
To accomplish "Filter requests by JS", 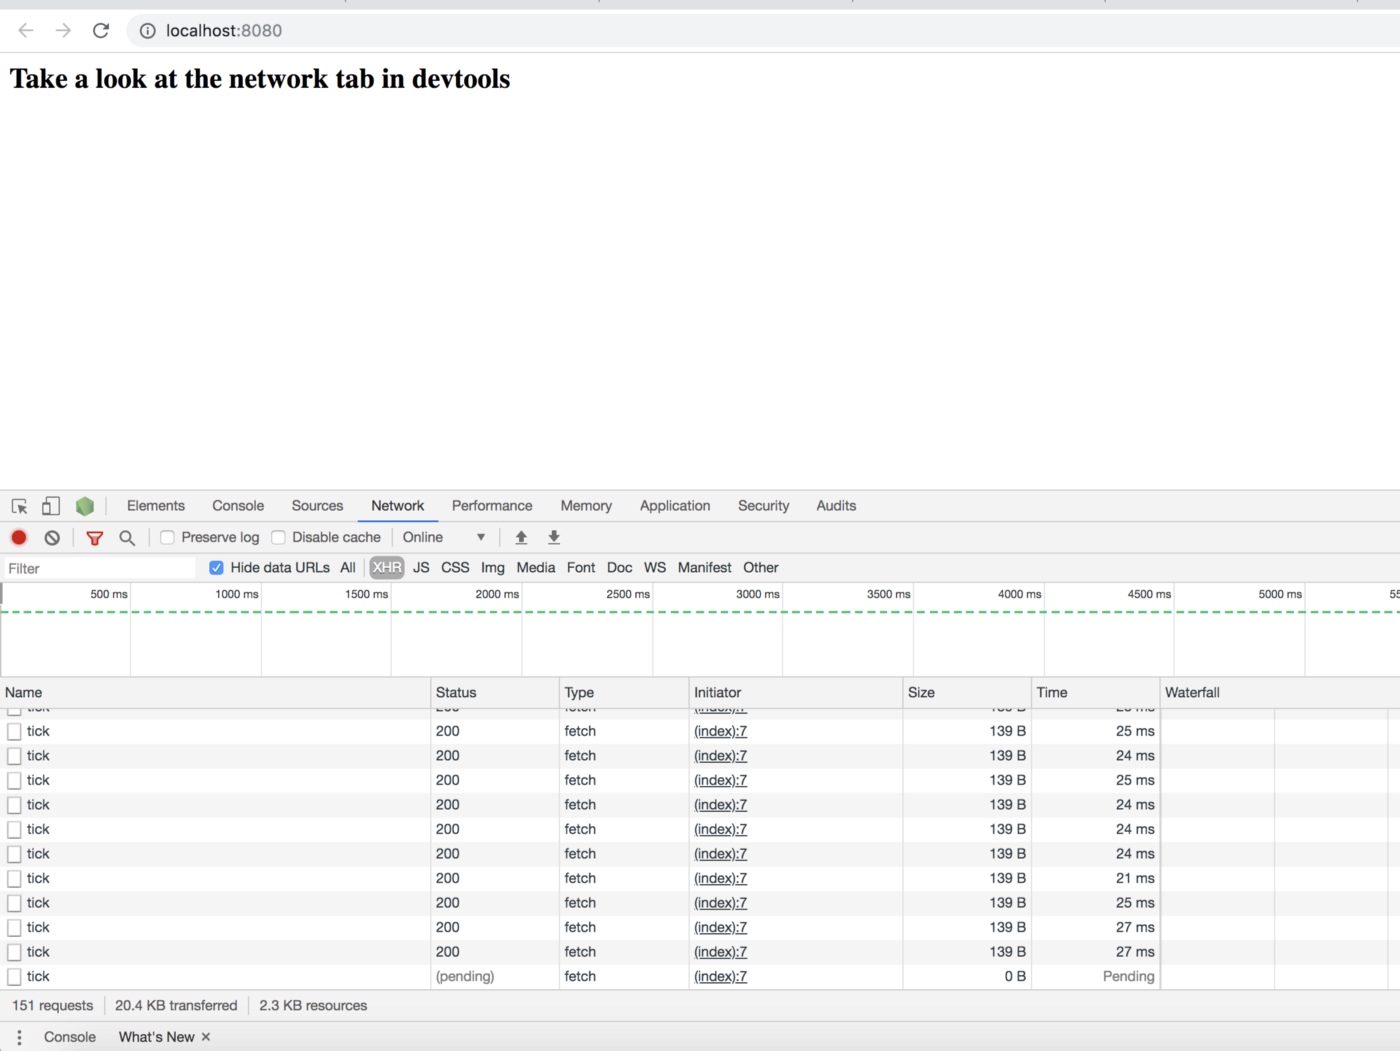I will click(421, 567).
